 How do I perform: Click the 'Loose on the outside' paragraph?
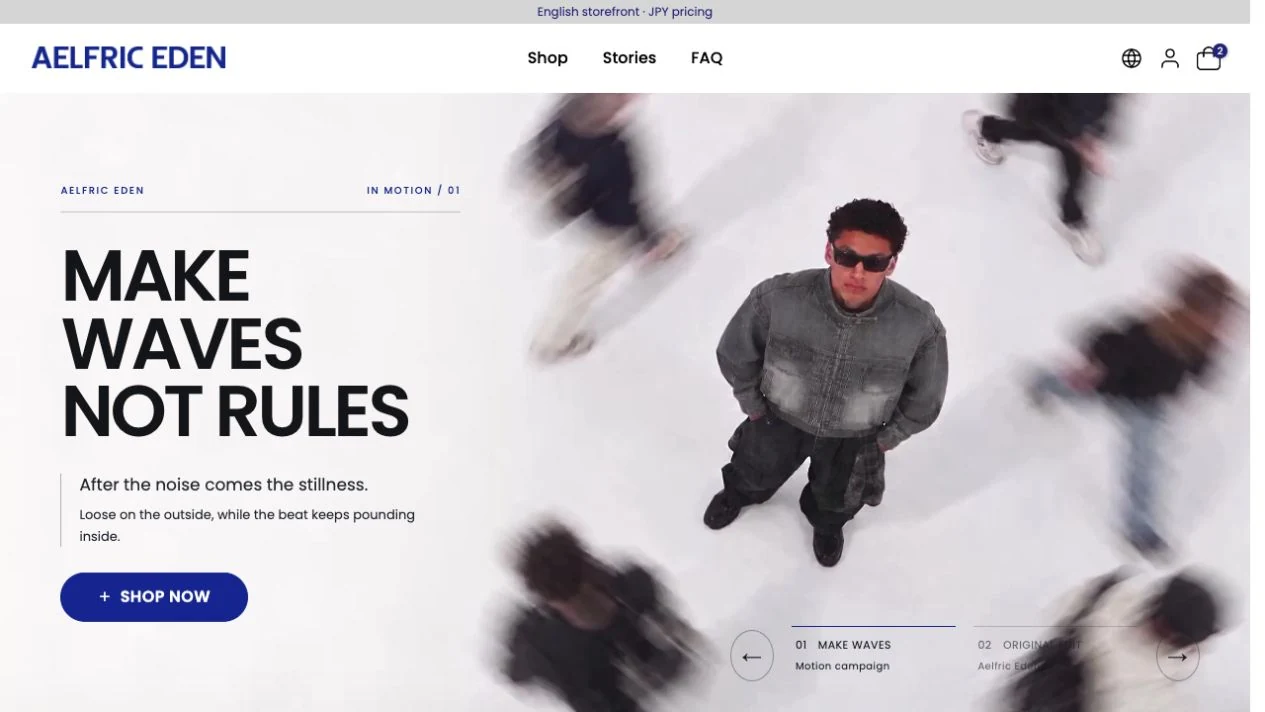[x=247, y=525]
